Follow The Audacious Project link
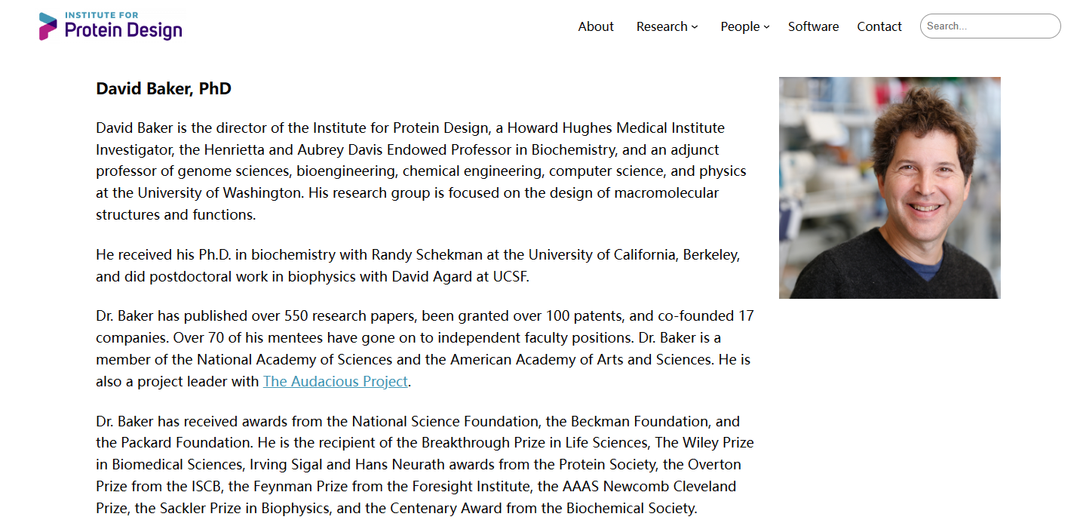 coord(335,381)
